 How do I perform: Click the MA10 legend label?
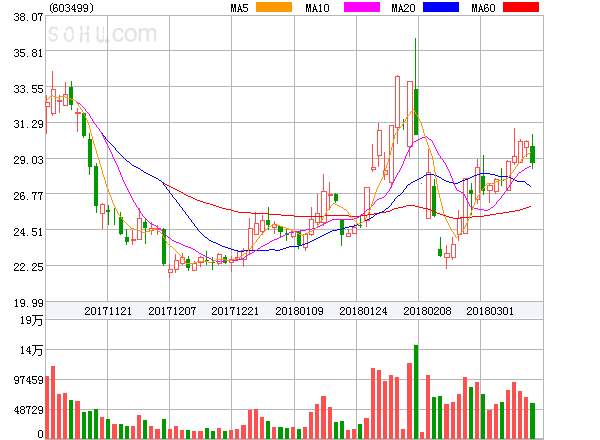click(x=317, y=8)
